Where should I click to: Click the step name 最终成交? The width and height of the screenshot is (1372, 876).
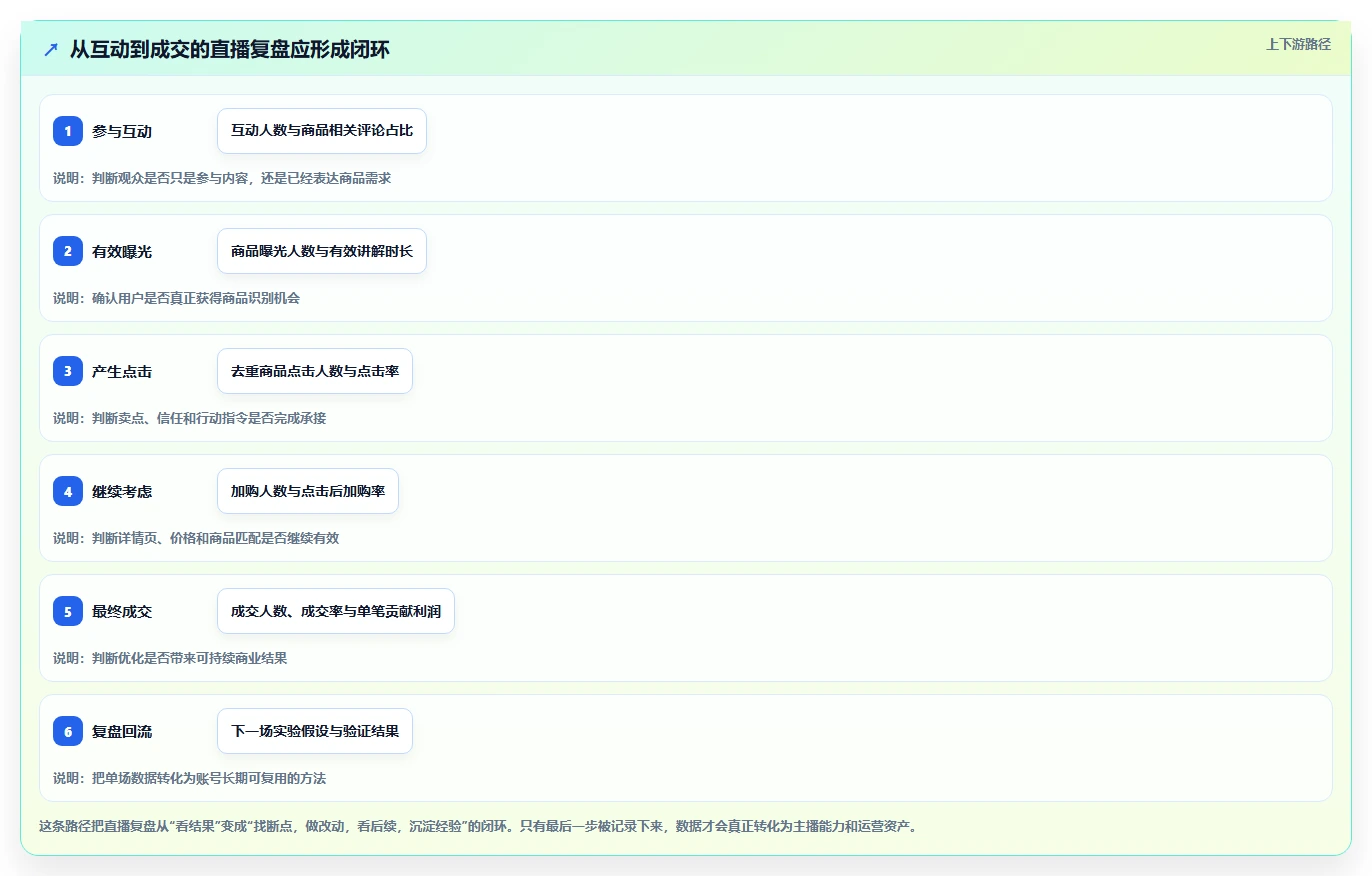tap(122, 612)
